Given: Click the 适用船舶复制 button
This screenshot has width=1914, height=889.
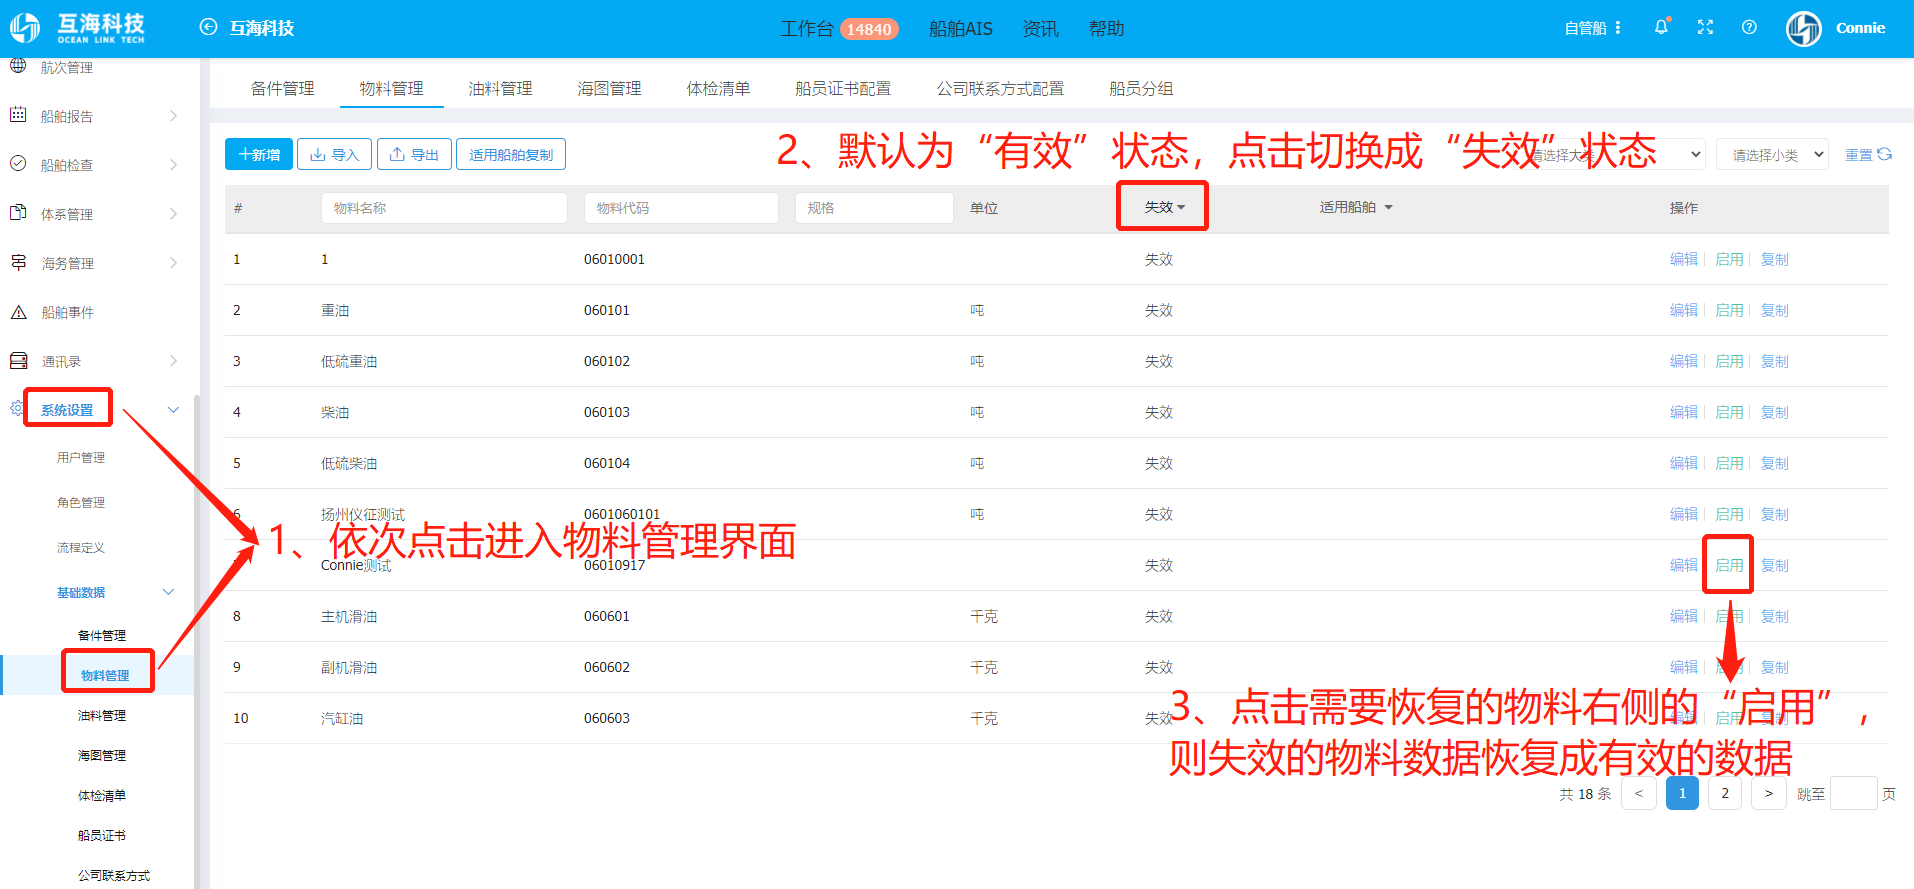Looking at the screenshot, I should [x=511, y=154].
